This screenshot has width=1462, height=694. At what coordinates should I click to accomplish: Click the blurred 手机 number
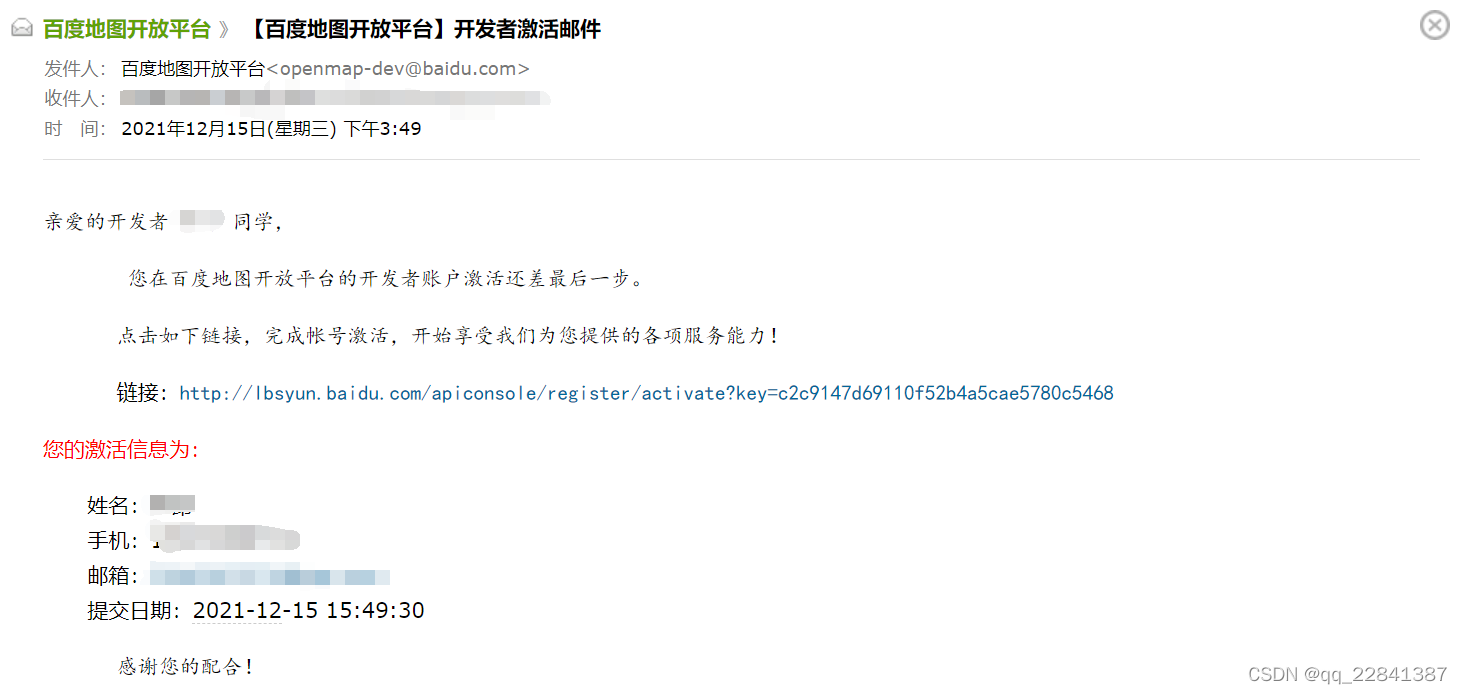pos(226,539)
